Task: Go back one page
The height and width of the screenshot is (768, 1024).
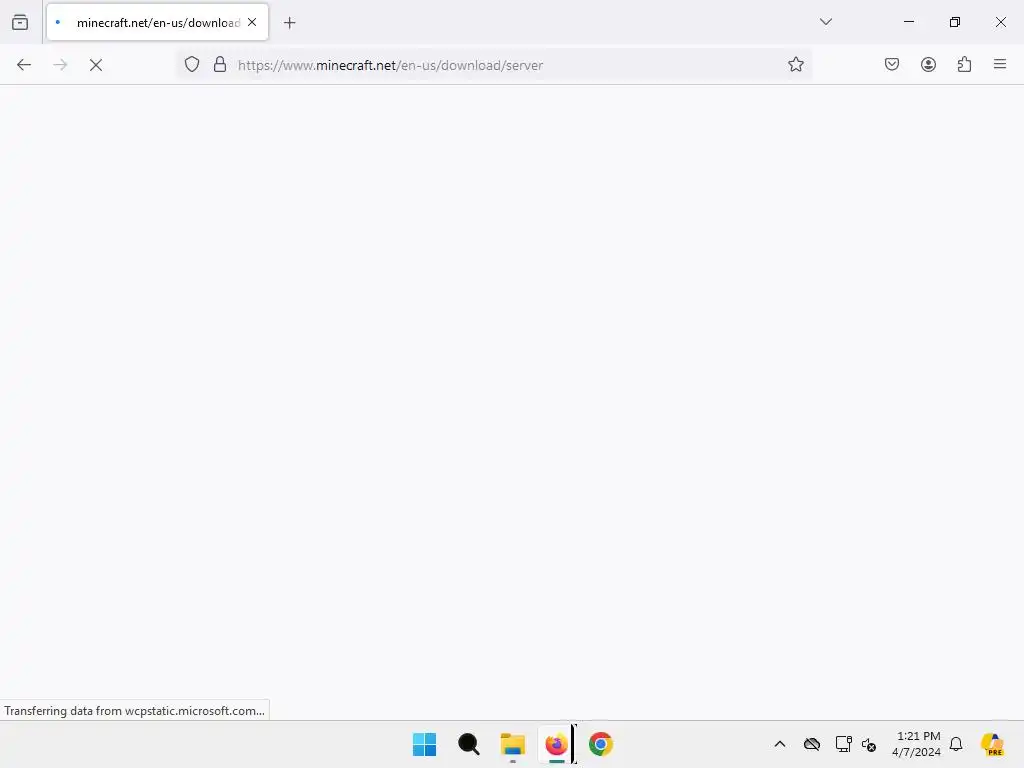Action: pyautogui.click(x=24, y=65)
